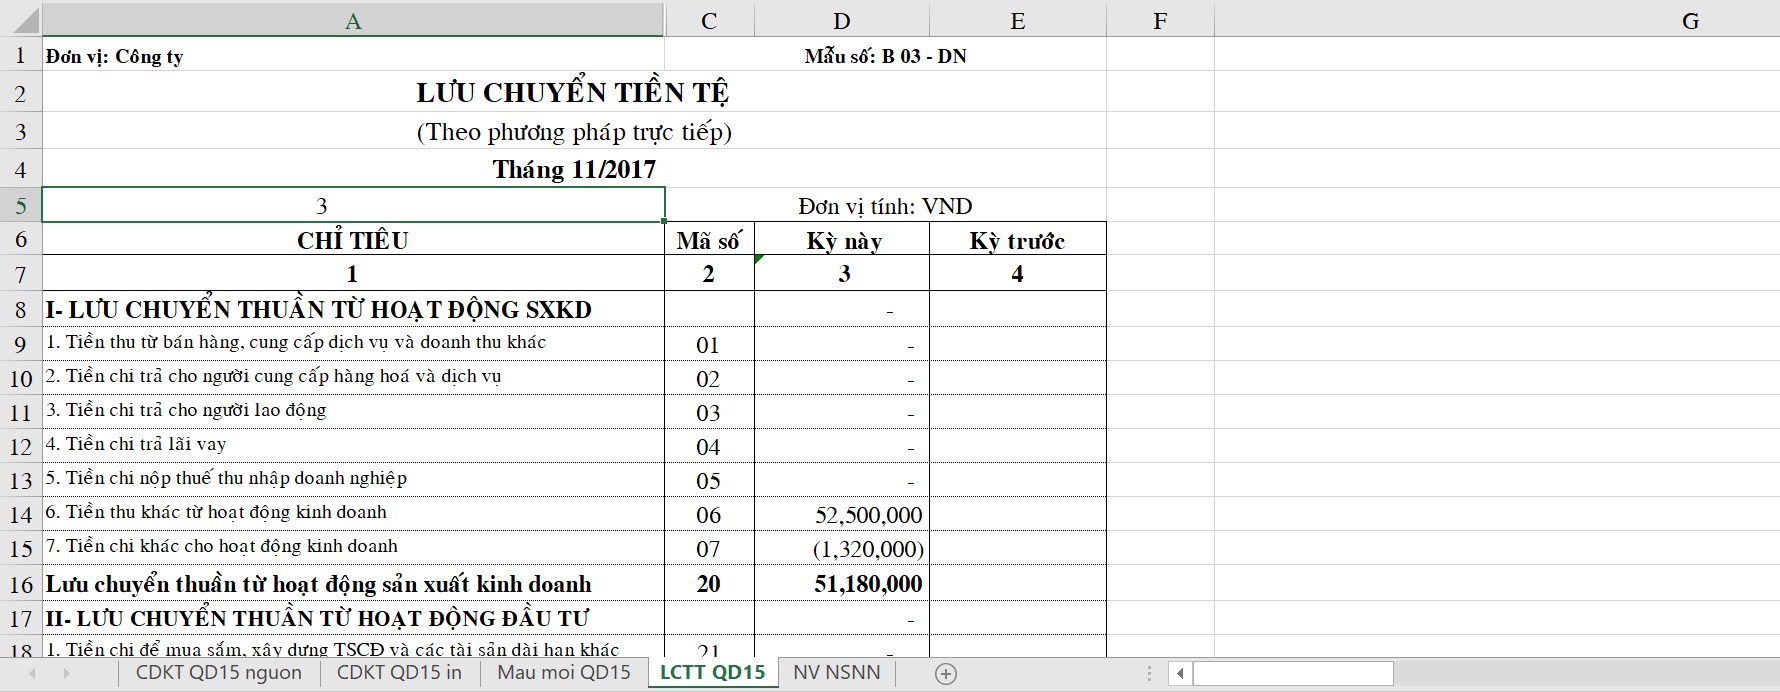Select the Kỳ trước header cell
Viewport: 1780px width, 692px height.
point(1017,241)
